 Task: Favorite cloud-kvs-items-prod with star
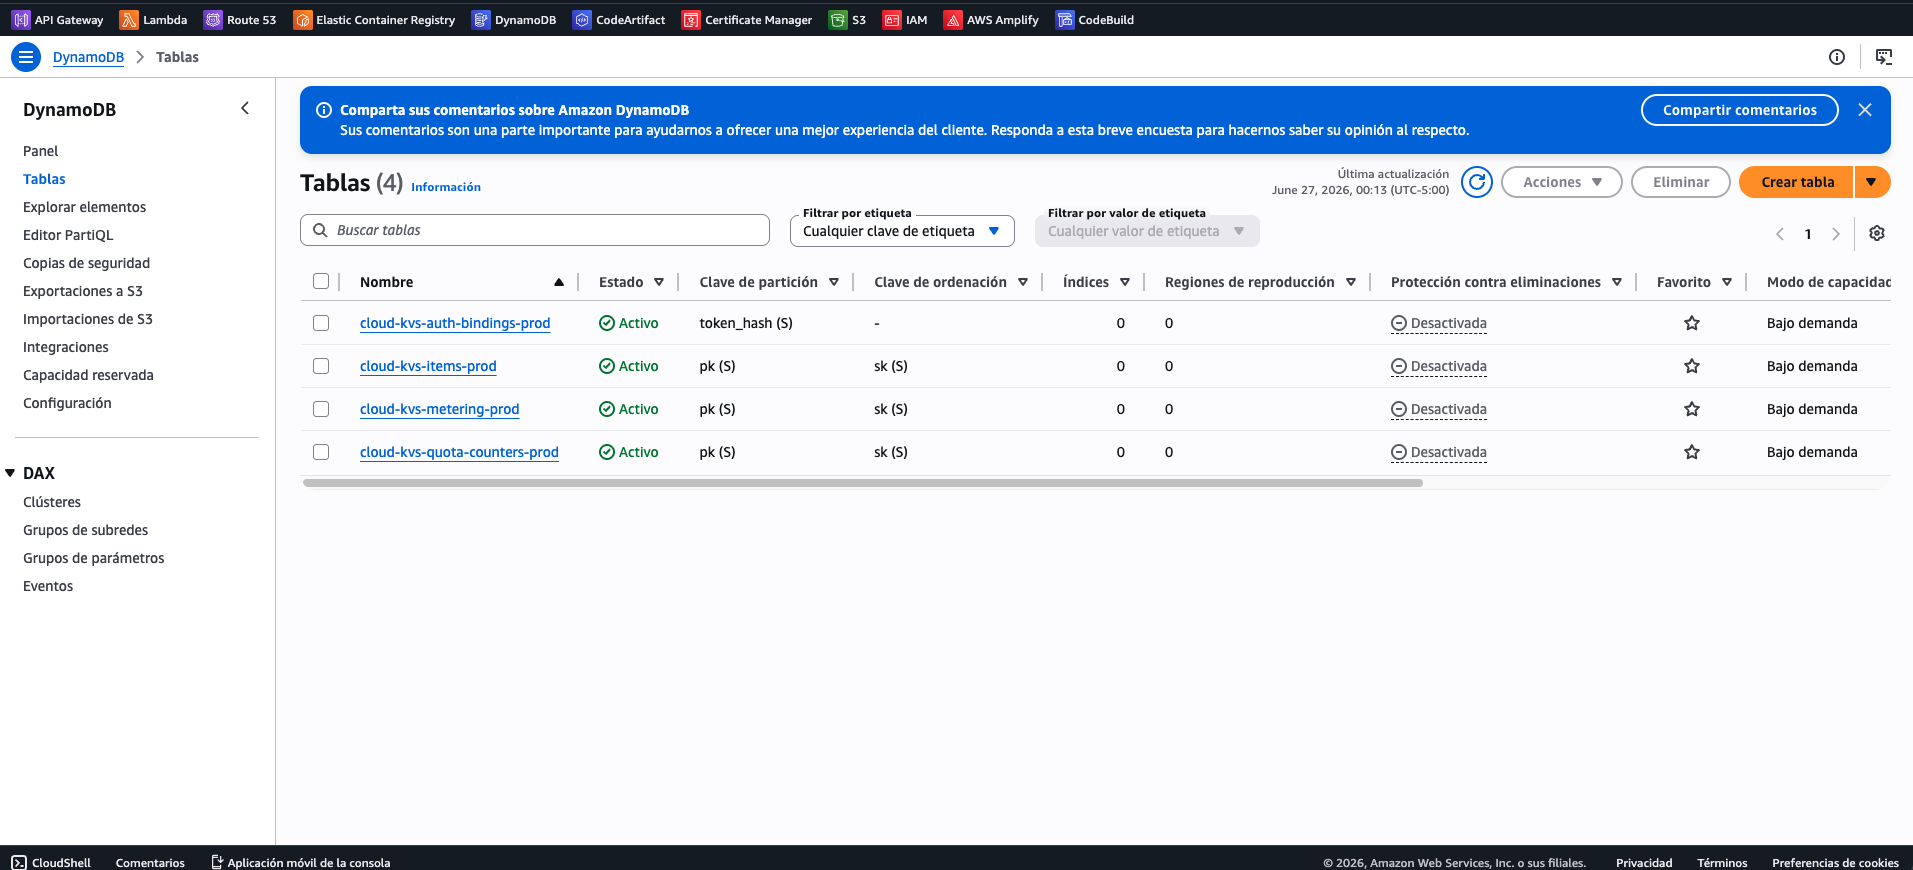click(1692, 366)
